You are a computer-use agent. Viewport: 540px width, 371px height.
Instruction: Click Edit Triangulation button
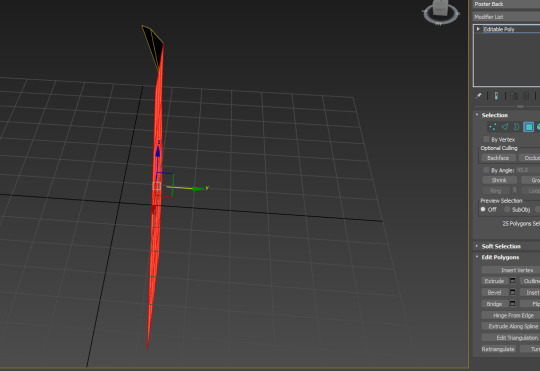coord(511,338)
